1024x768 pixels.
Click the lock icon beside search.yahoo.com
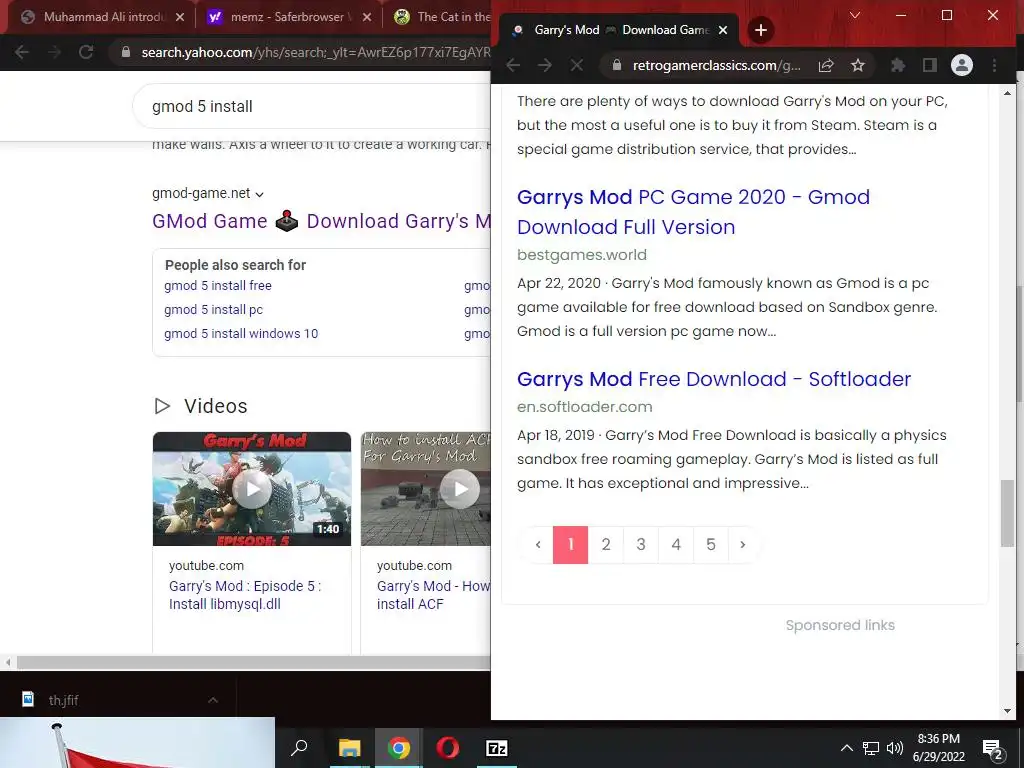(126, 52)
